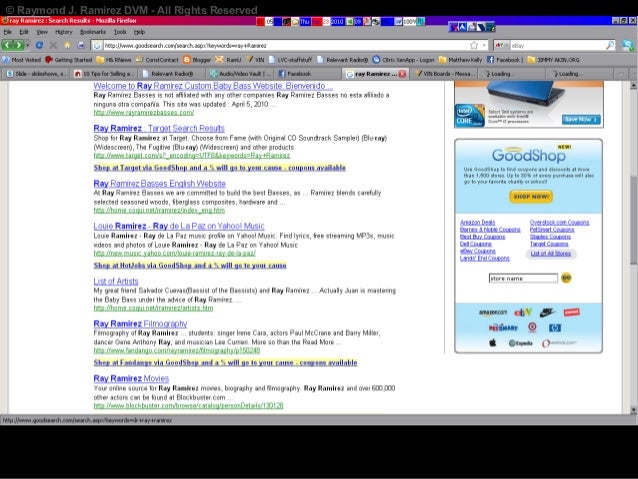Reload the page with the refresh icon
Viewport: 638px width, 479px height.
[39, 45]
